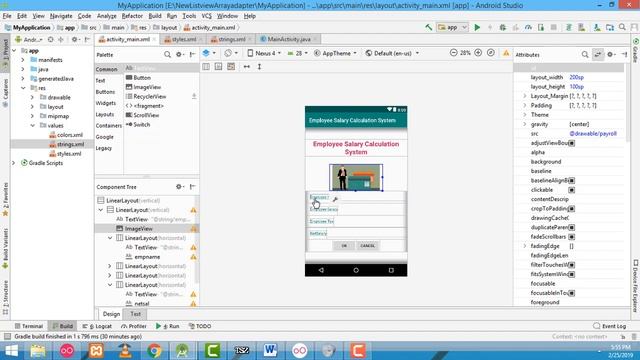Toggle the clickable checkbox
This screenshot has width=640, height=360.
tap(572, 190)
